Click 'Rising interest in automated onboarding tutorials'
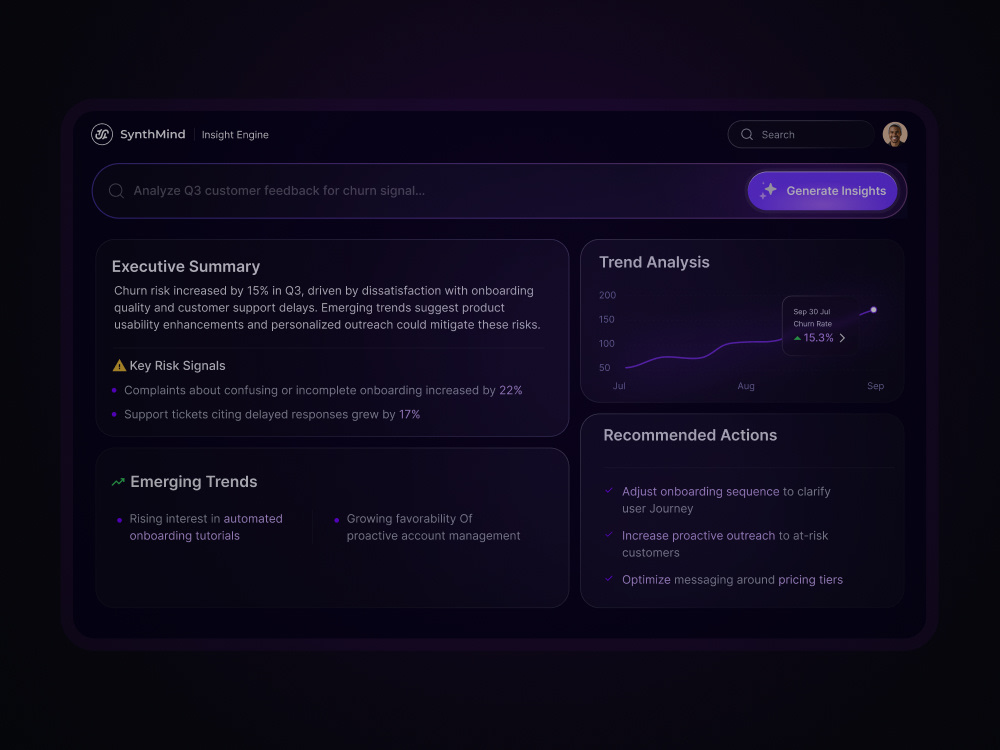 [x=206, y=527]
